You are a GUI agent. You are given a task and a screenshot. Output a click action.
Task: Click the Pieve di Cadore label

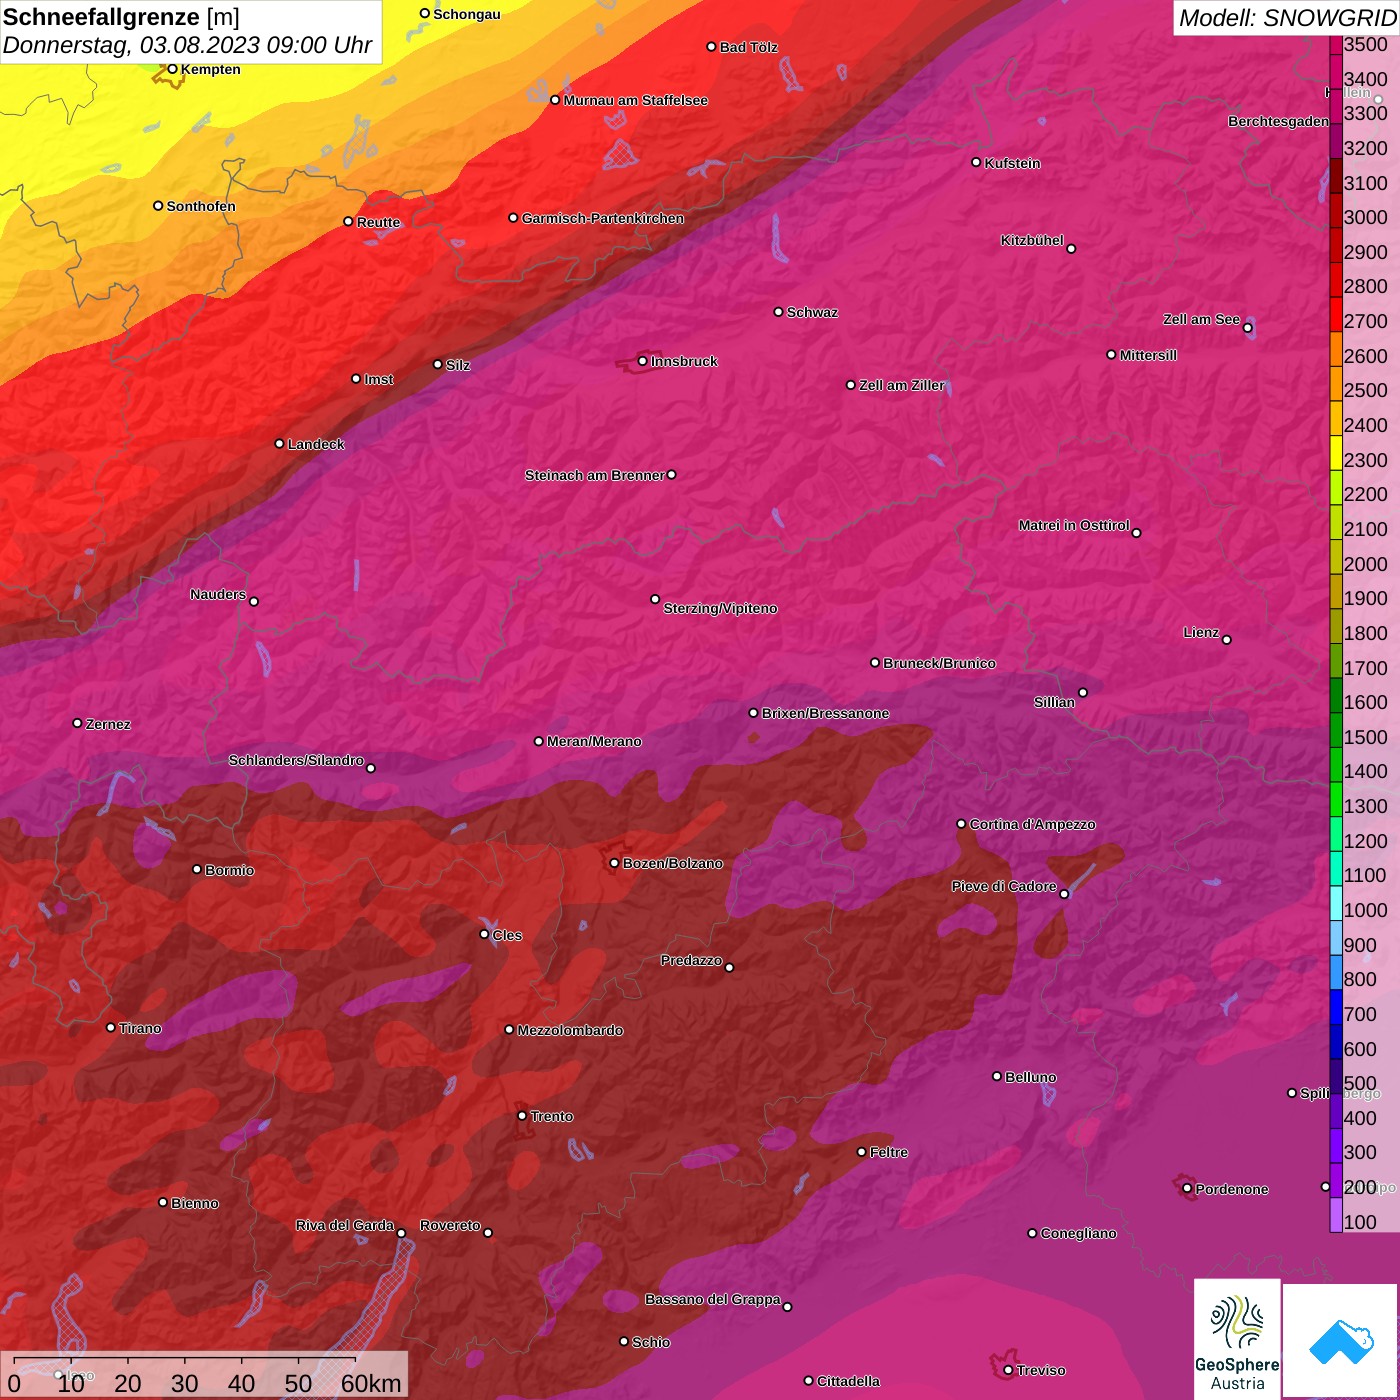(x=1004, y=886)
